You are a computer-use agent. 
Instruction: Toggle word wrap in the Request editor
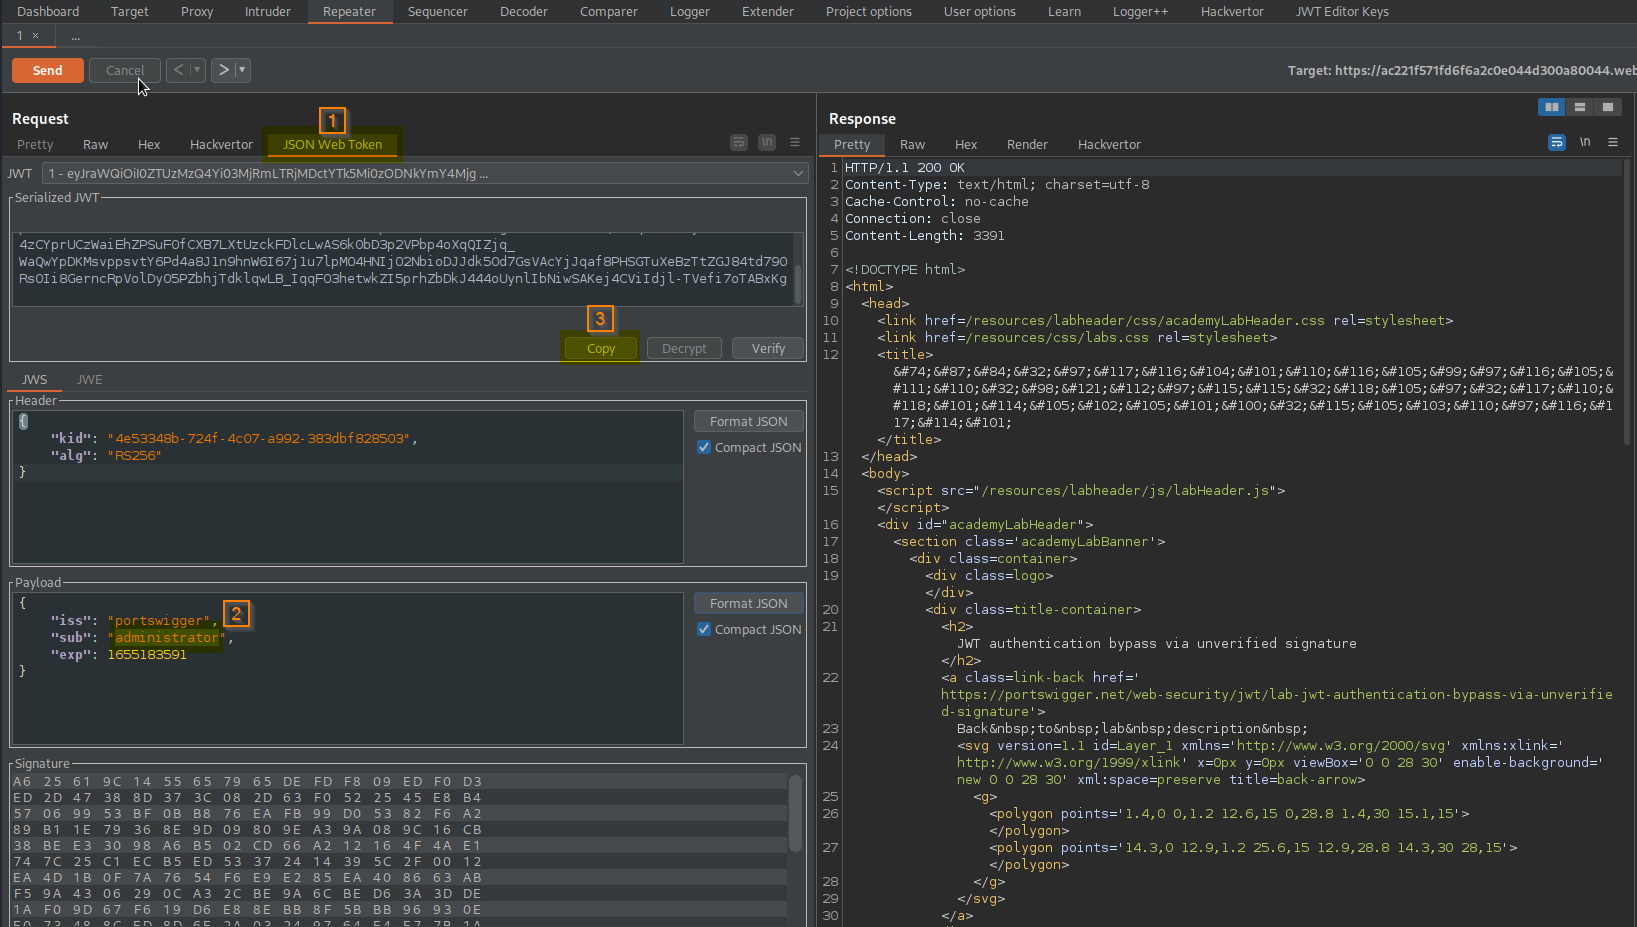739,143
